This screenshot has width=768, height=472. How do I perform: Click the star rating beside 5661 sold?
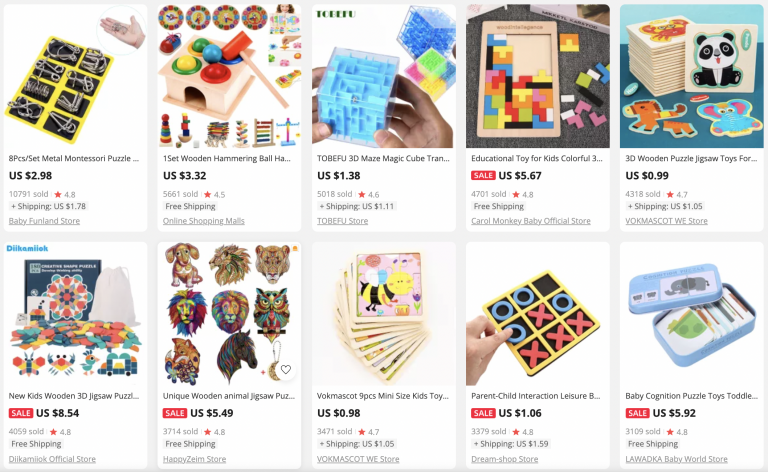pyautogui.click(x=215, y=194)
